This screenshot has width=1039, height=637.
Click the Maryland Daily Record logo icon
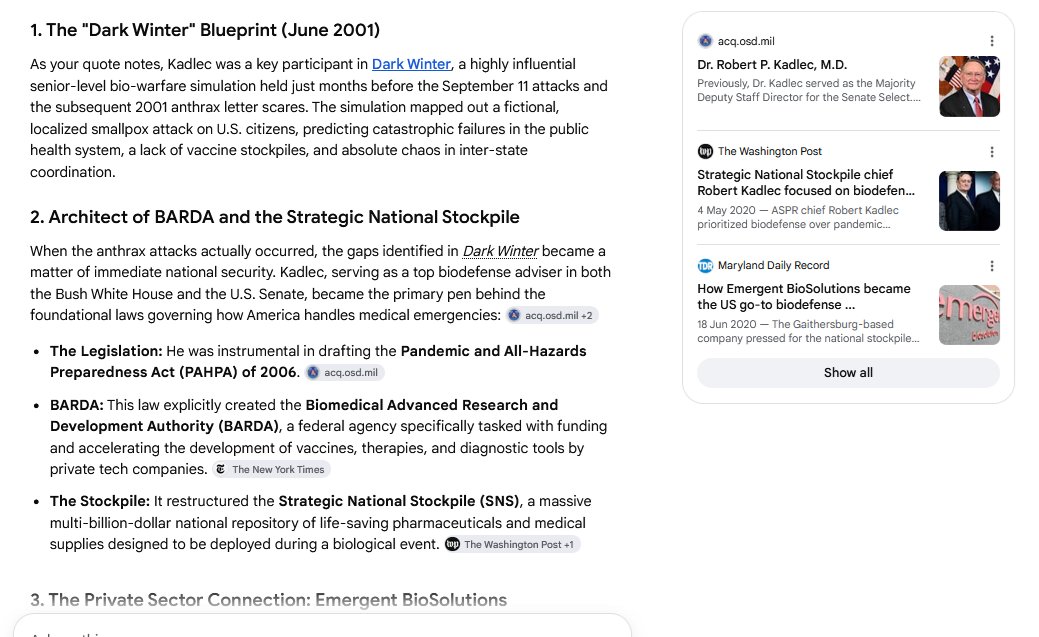click(705, 265)
